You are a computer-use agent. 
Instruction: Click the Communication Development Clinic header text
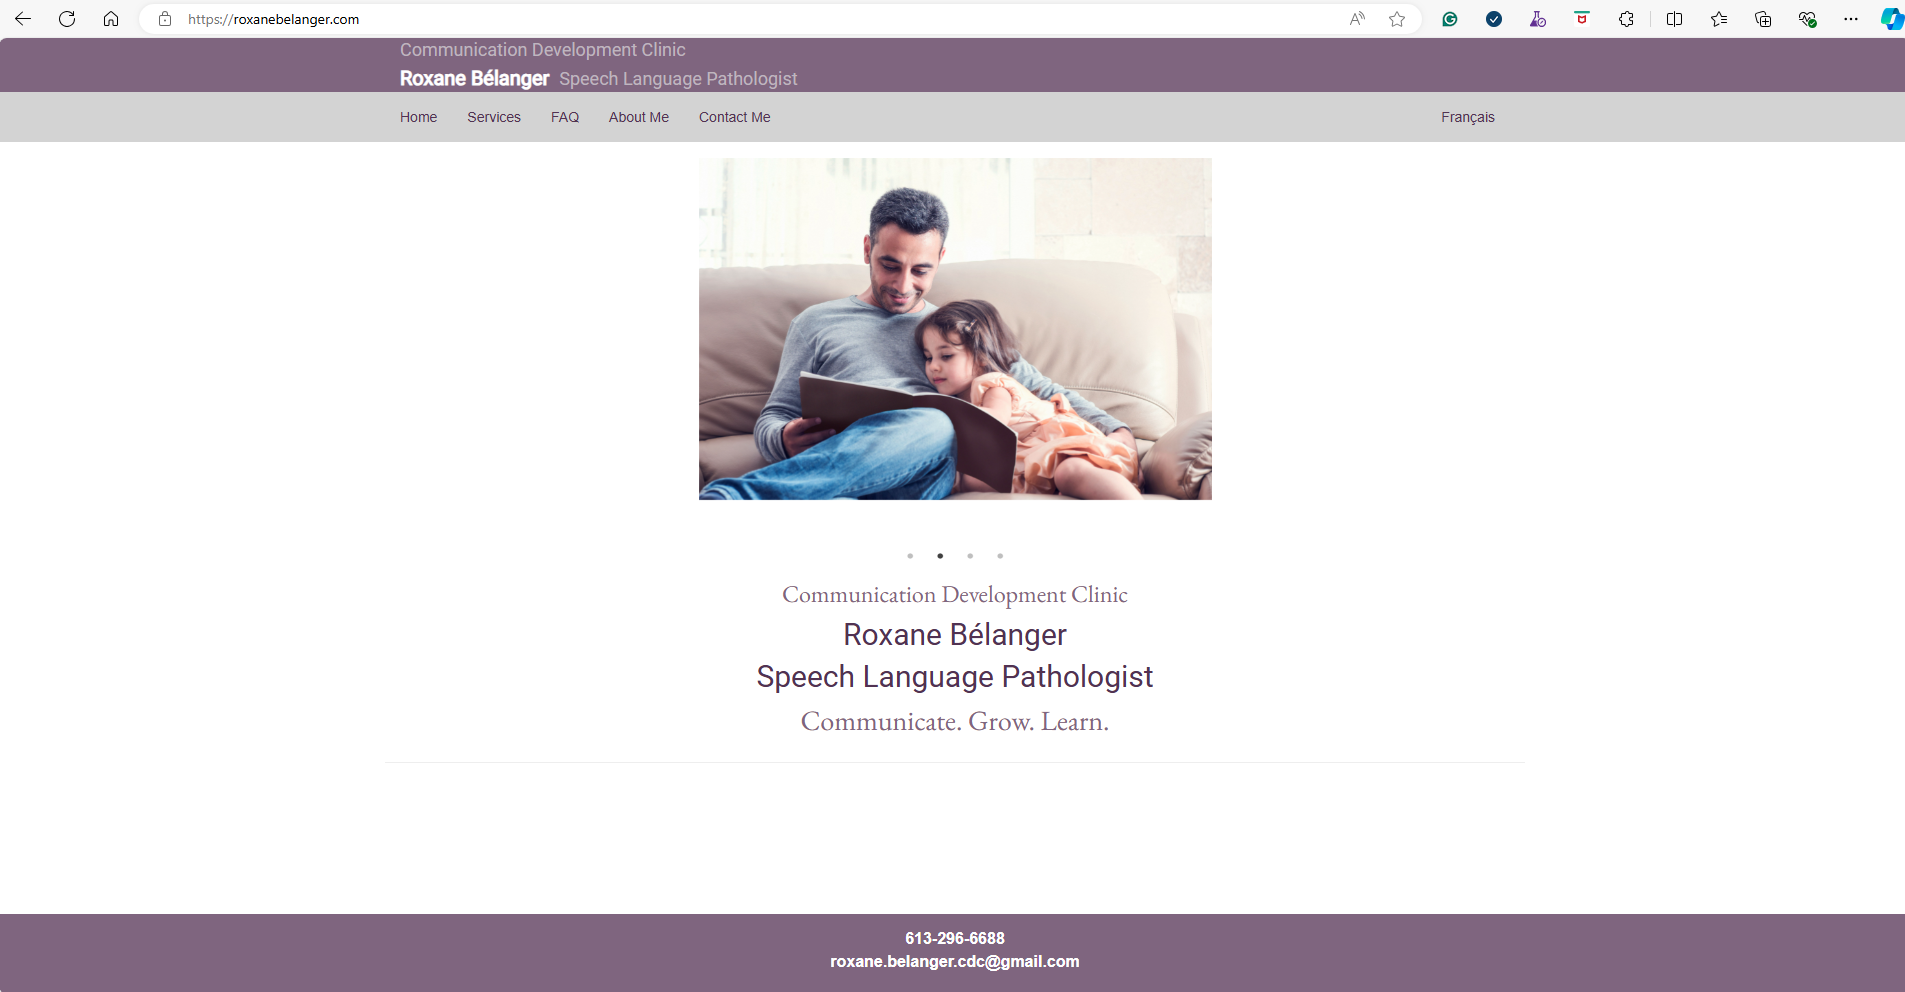[543, 49]
